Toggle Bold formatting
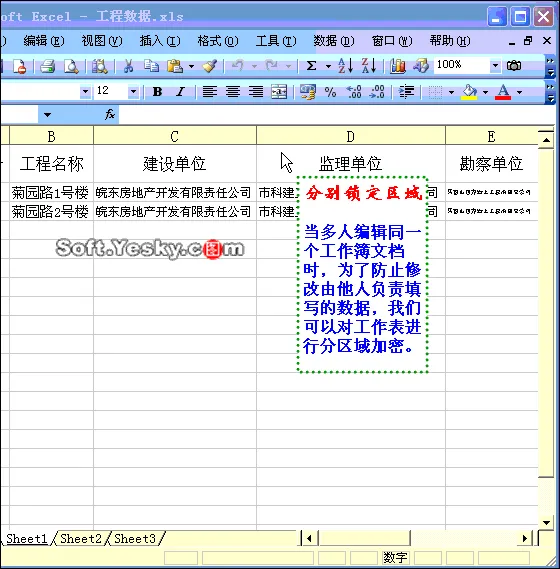This screenshot has width=560, height=569. point(157,92)
